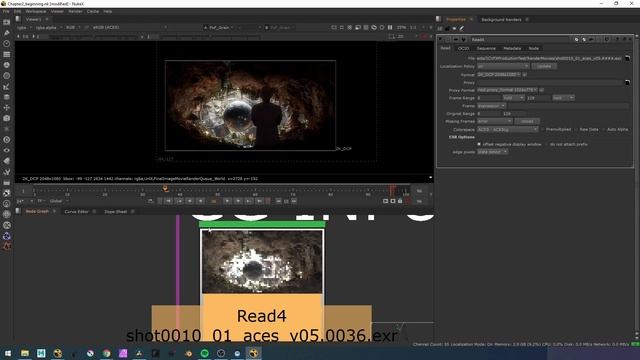Image resolution: width=640 pixels, height=360 pixels.
Task: Browse for File path folder icon
Action: [627, 58]
